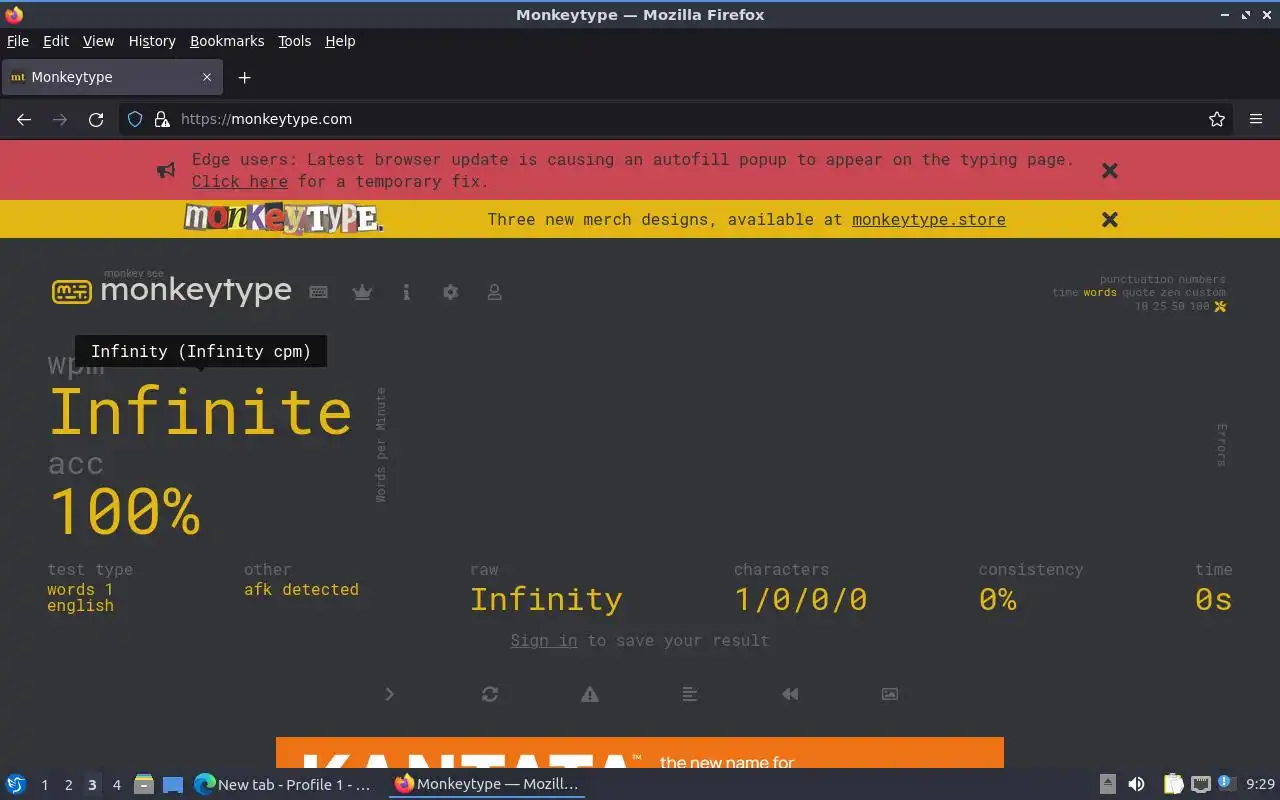Select the custom test mode

[1205, 293]
